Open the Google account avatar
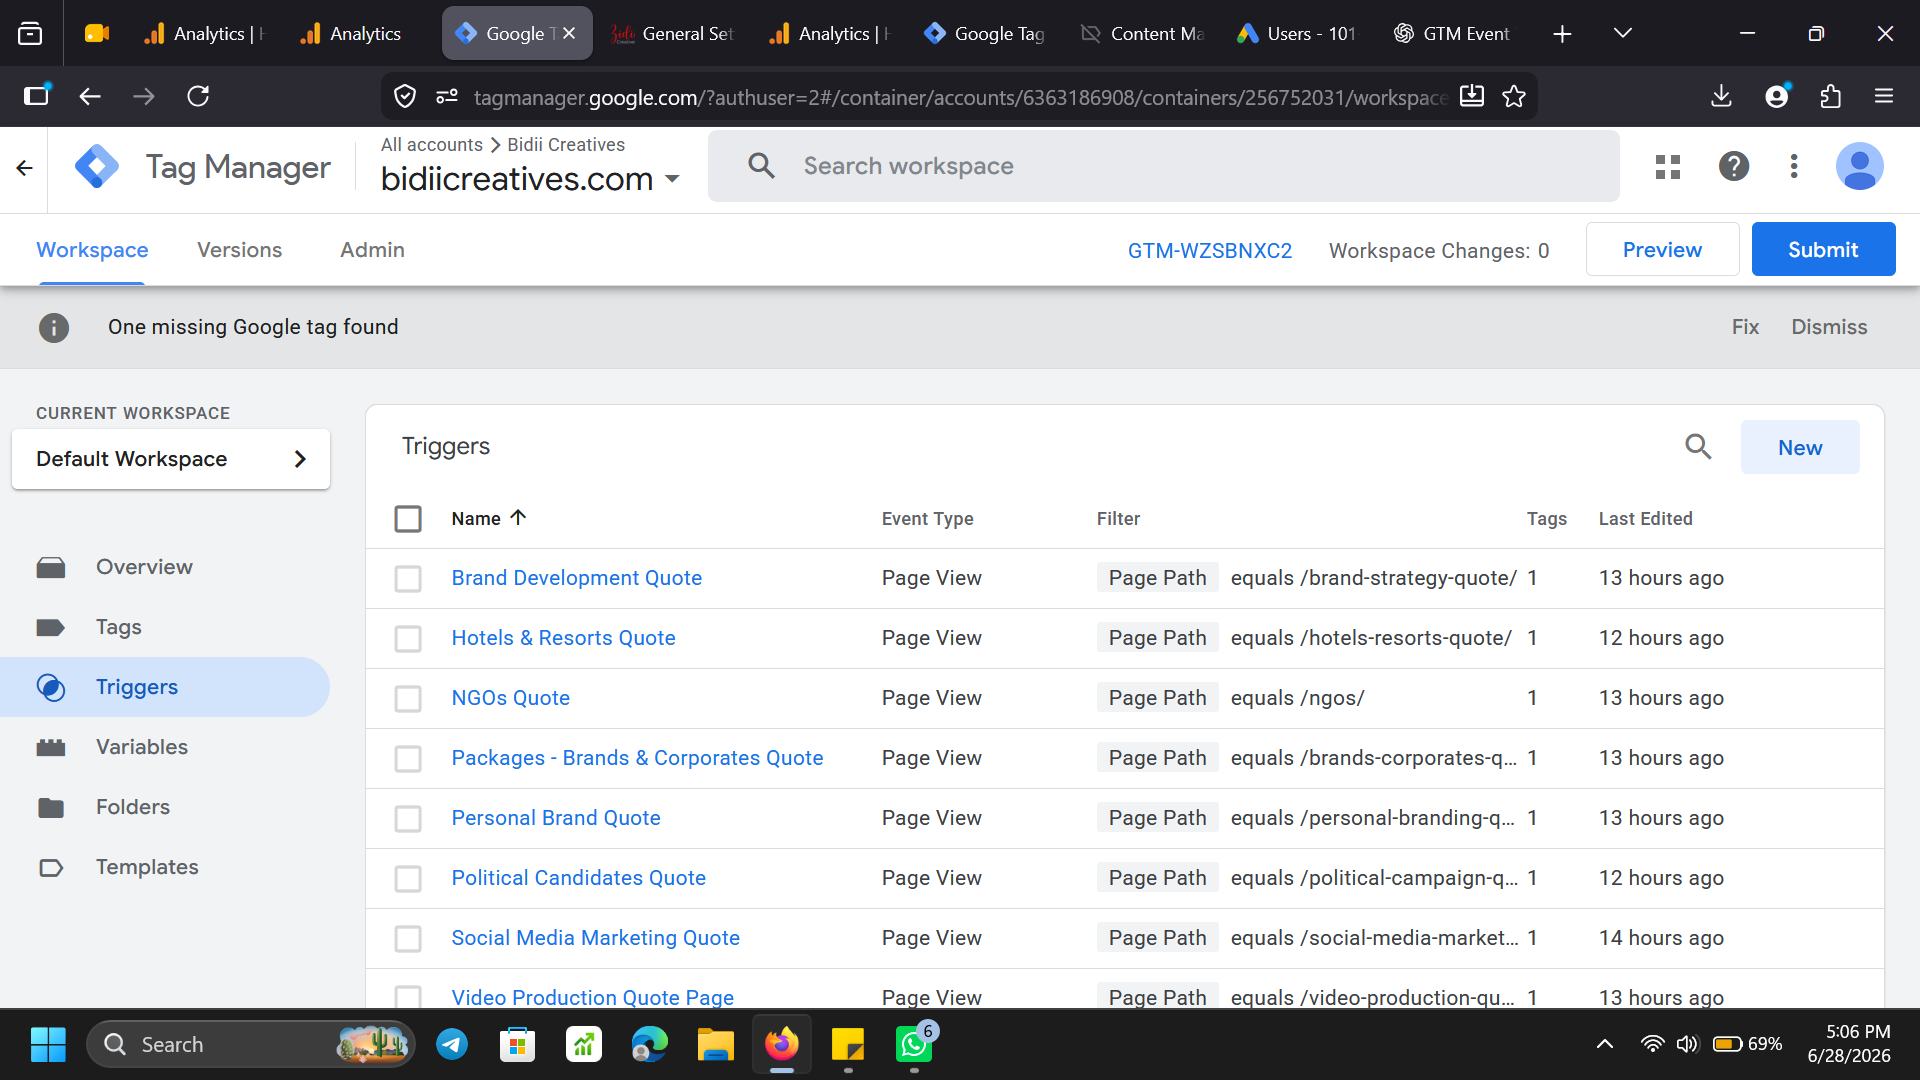The image size is (1920, 1080). point(1859,166)
